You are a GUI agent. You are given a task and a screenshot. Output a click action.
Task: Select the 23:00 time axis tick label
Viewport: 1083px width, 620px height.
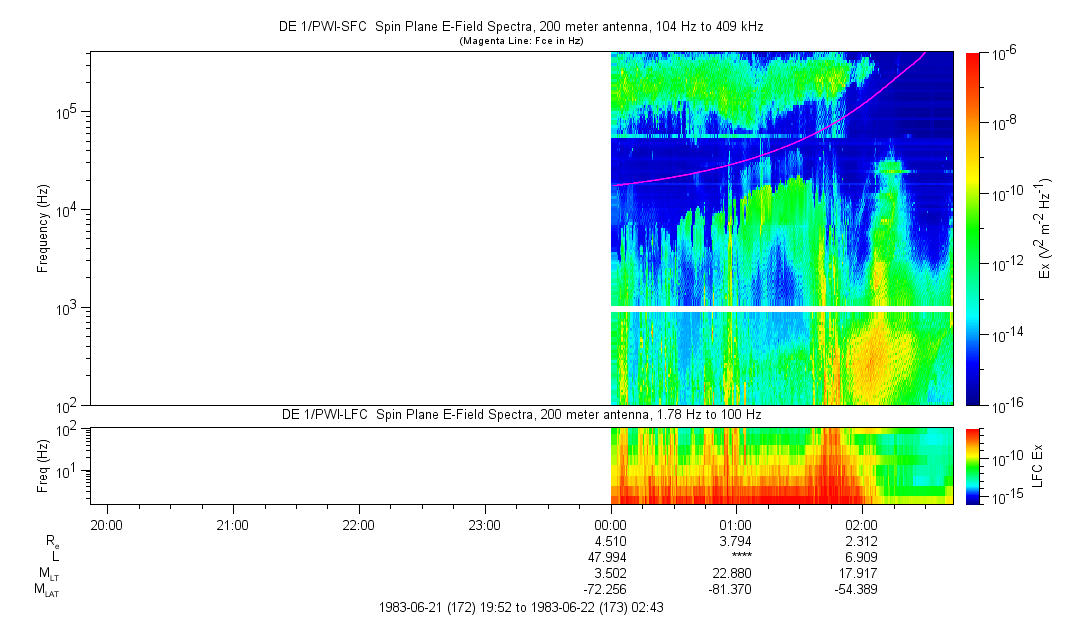tap(484, 523)
